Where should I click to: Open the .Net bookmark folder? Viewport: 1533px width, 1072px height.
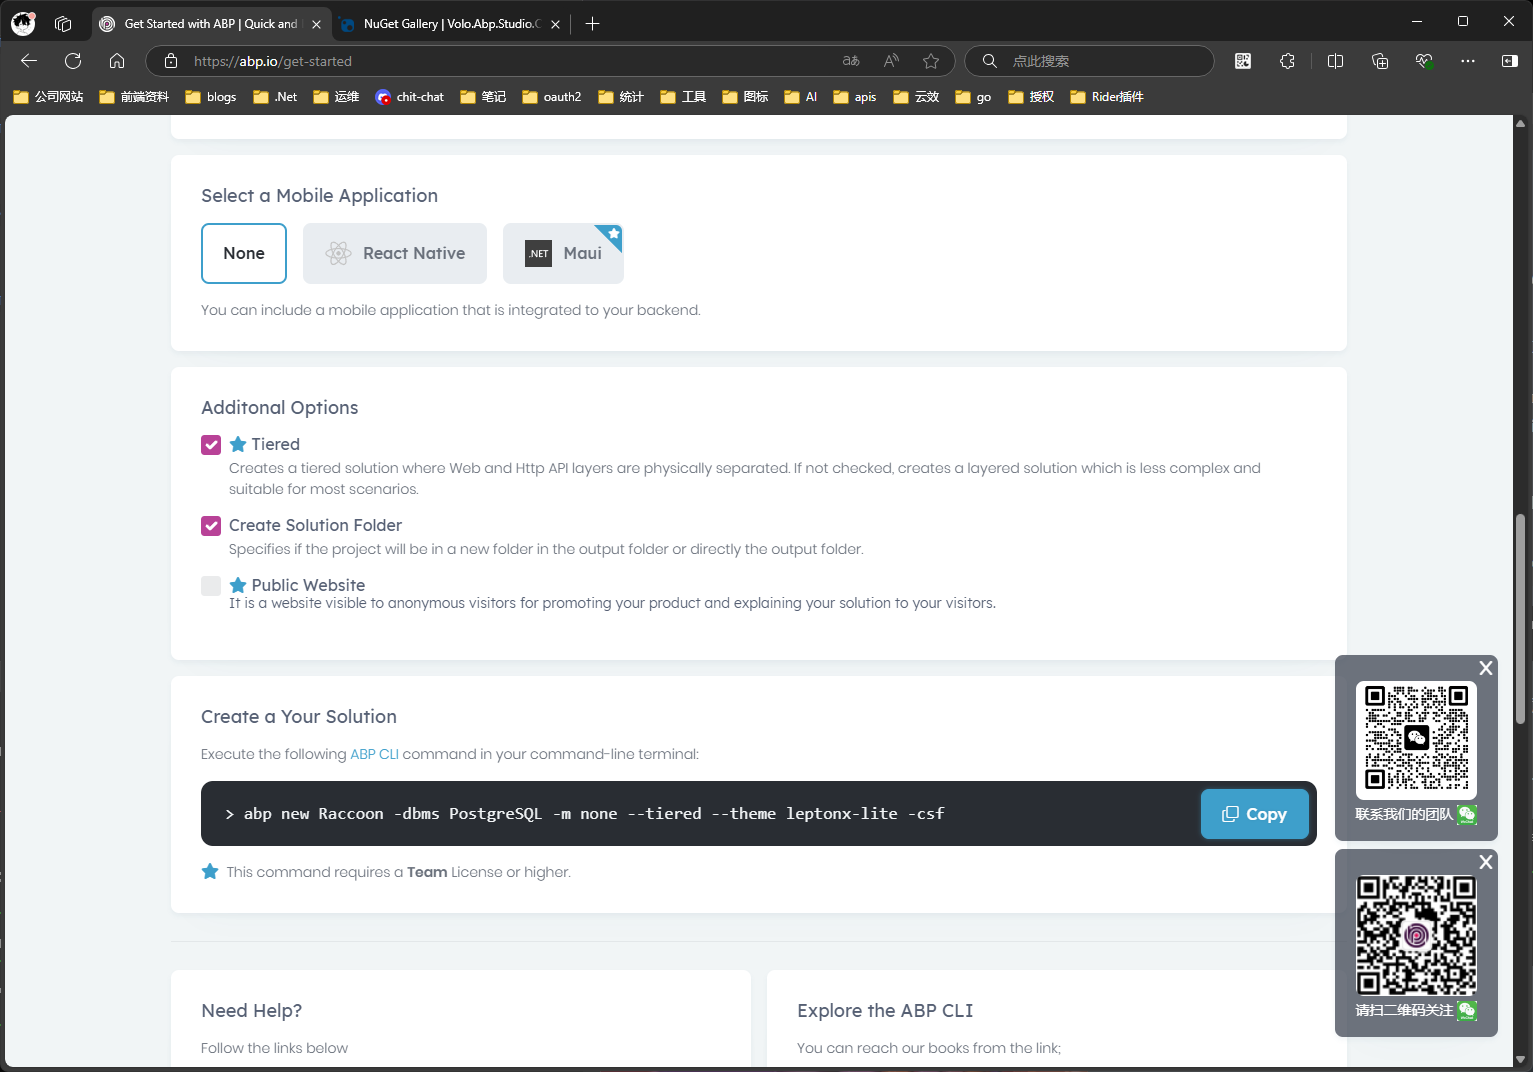point(275,97)
